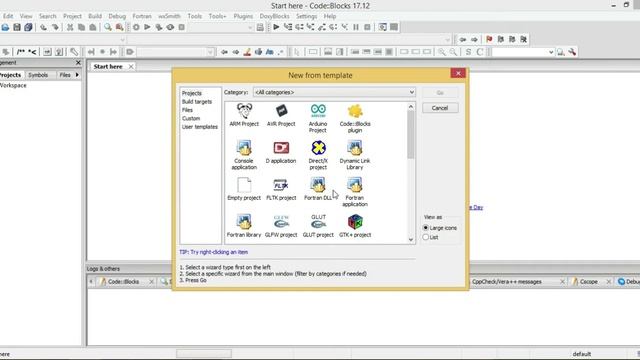Open the Fortran menu
640x360 pixels.
[142, 16]
